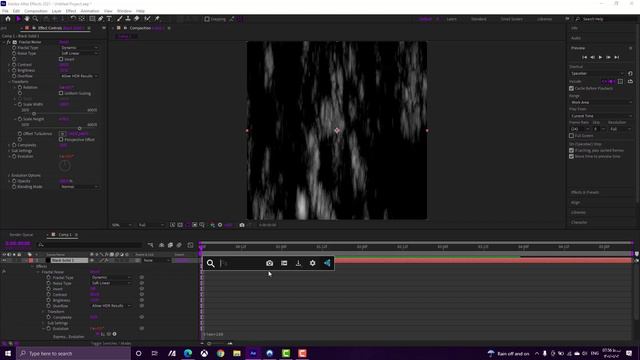Play the preview in the Preview panel

pyautogui.click(x=600, y=58)
